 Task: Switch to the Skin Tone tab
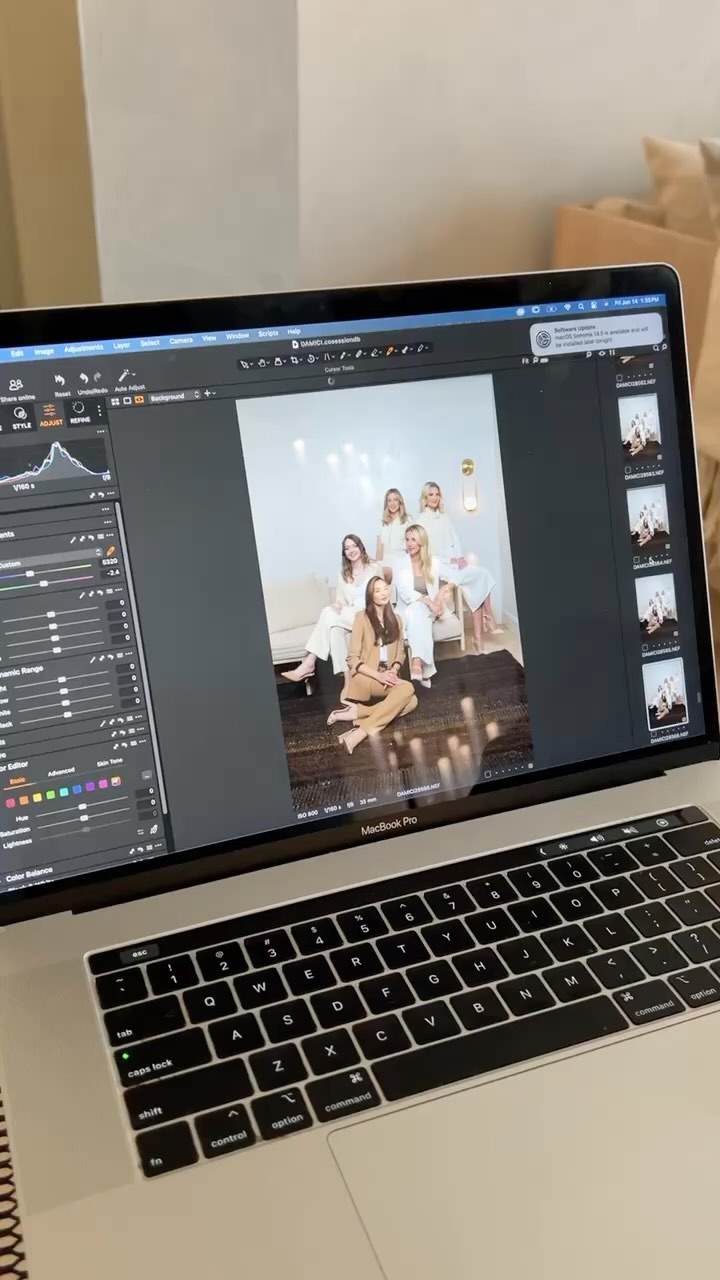(x=110, y=763)
